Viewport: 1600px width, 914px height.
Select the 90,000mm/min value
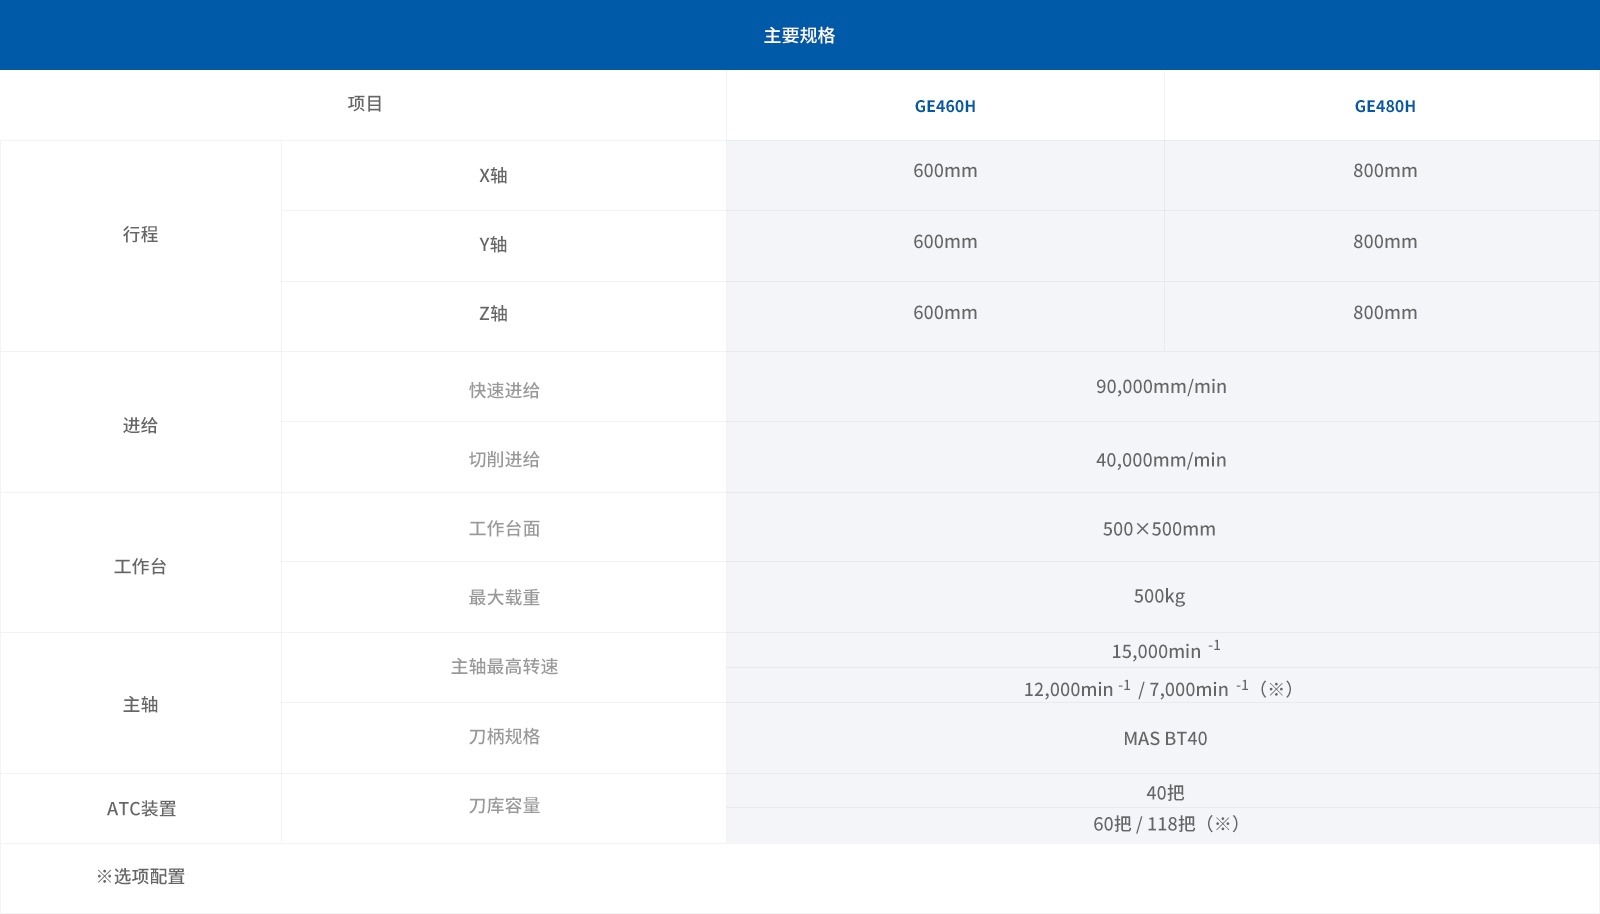[1161, 387]
